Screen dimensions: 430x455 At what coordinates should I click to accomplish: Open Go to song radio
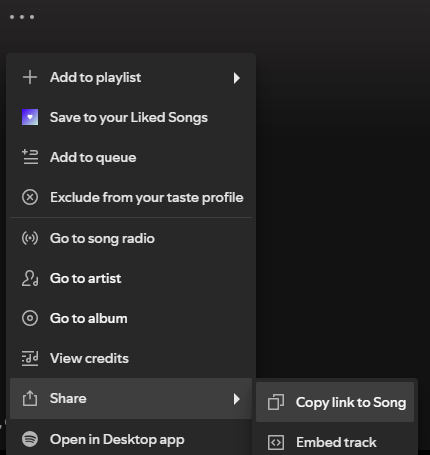131,238
